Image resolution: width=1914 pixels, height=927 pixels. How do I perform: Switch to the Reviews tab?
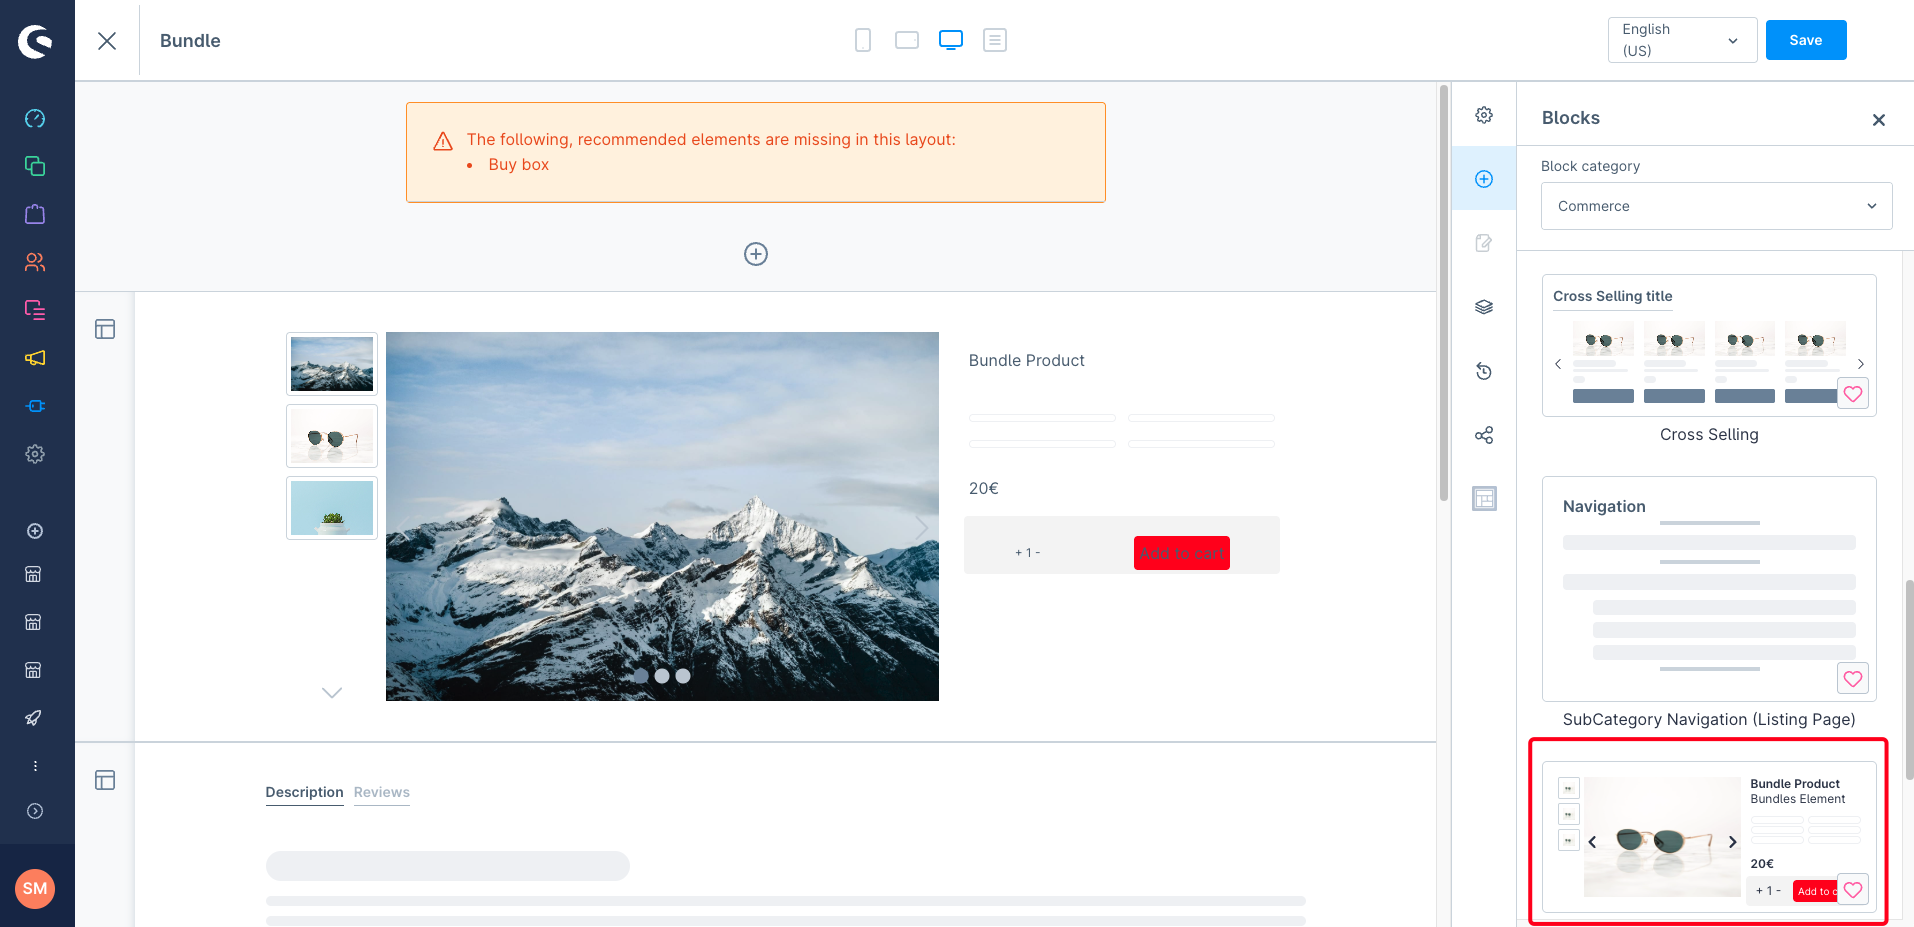381,792
